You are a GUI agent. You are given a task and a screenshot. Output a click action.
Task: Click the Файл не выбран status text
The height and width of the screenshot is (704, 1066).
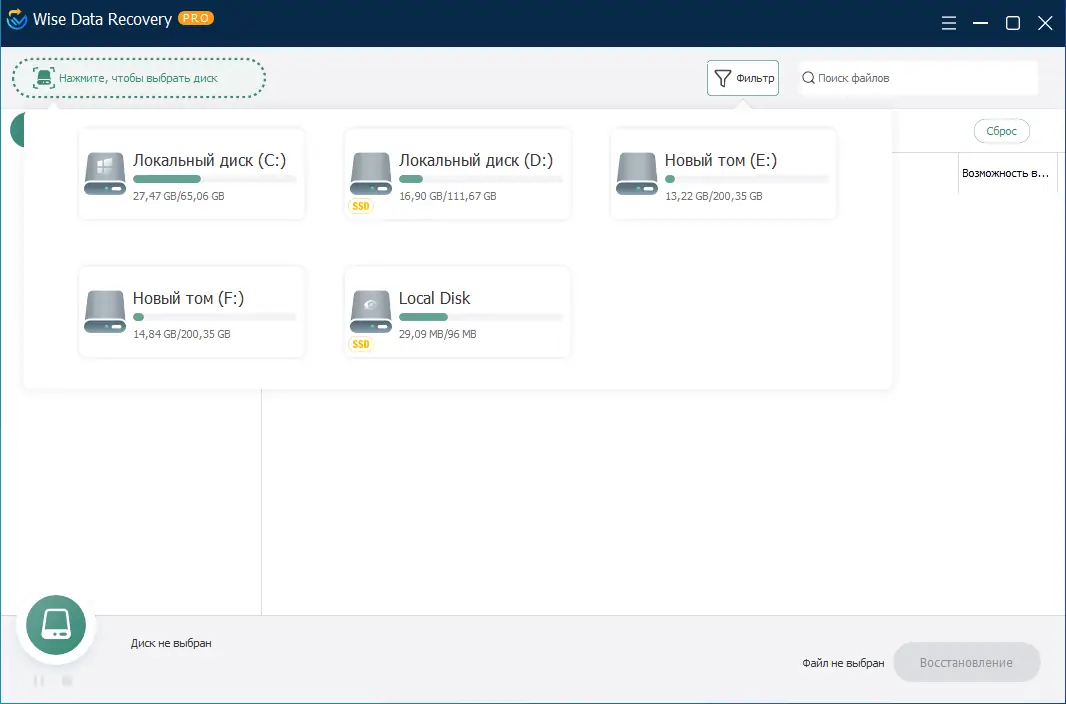point(843,663)
